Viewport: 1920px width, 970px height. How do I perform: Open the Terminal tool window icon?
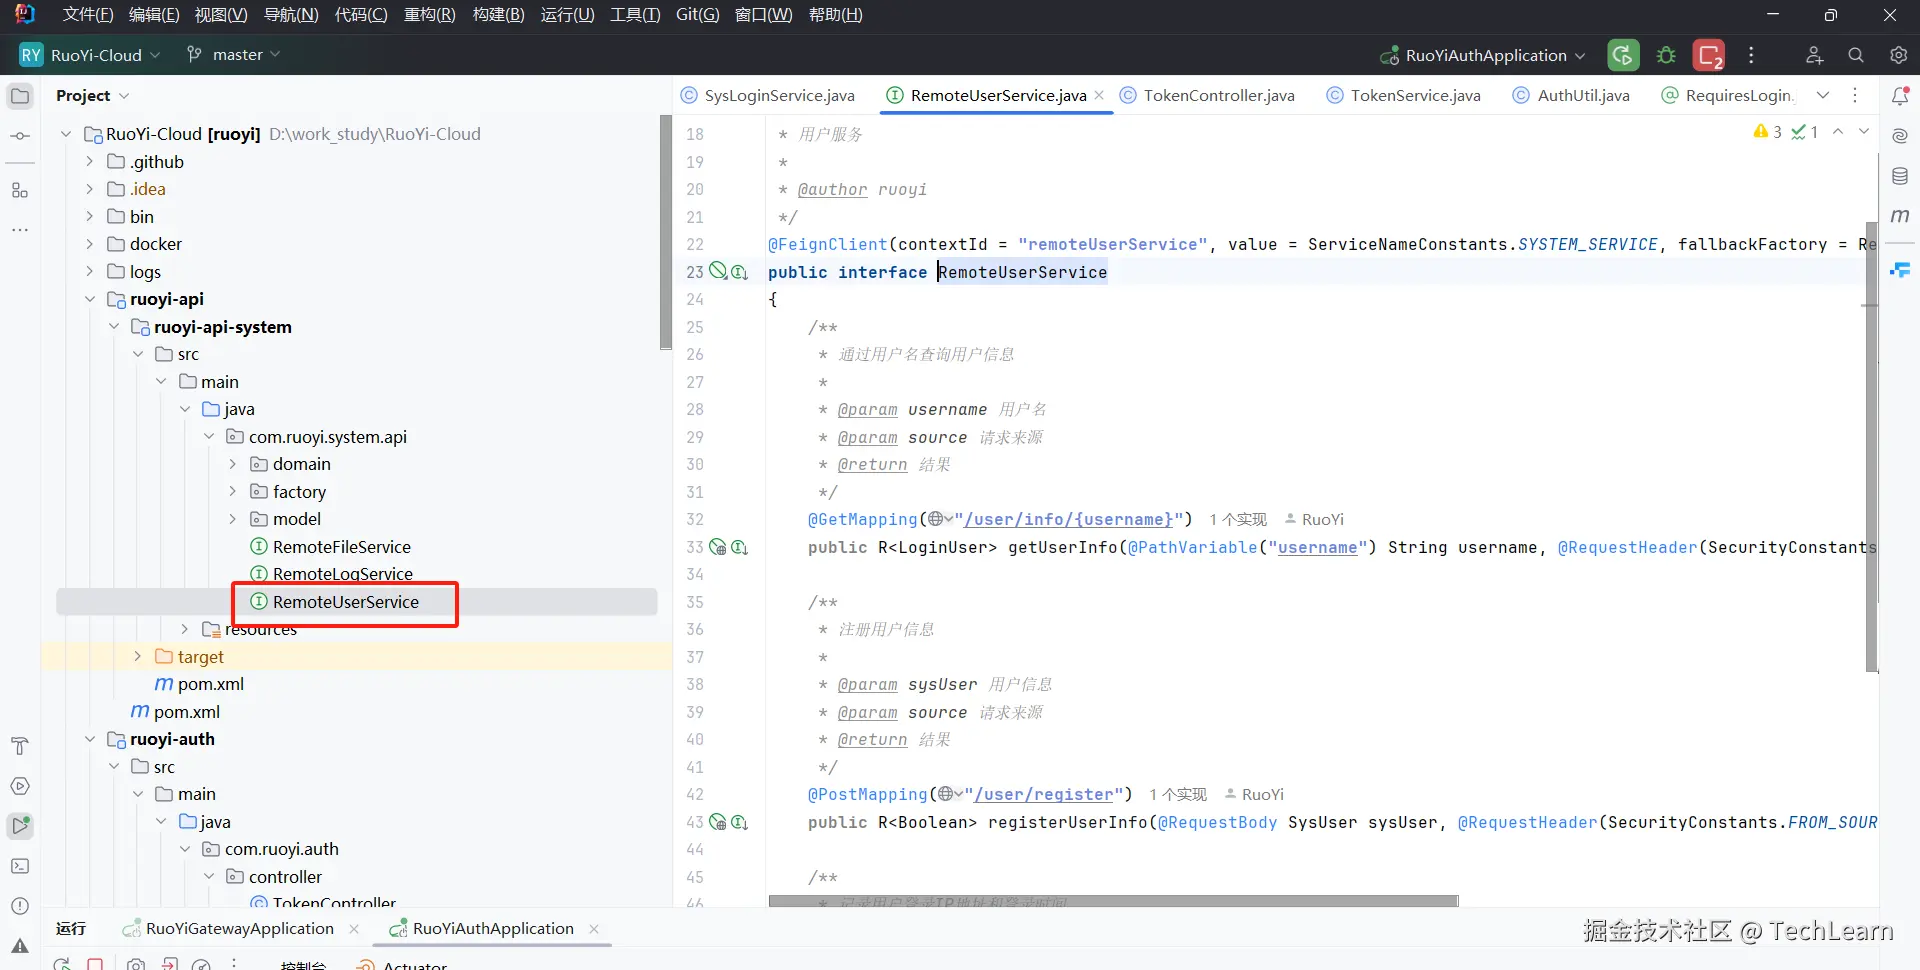20,866
